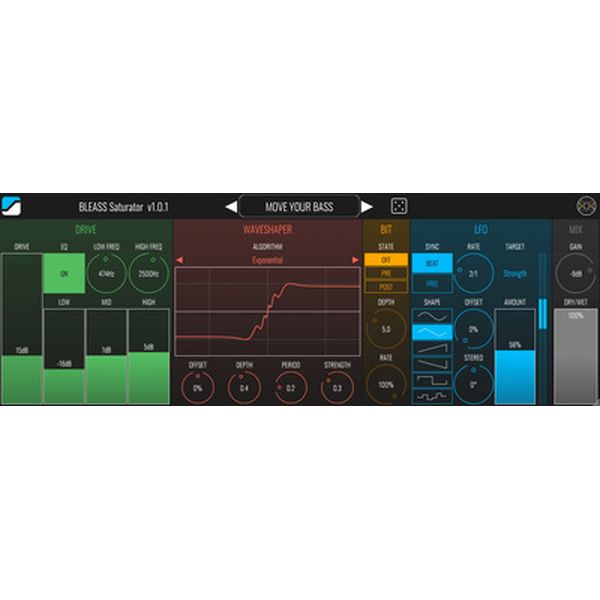600x600 pixels.
Task: Open the MOVE YOUR BASS preset menu
Action: point(299,207)
